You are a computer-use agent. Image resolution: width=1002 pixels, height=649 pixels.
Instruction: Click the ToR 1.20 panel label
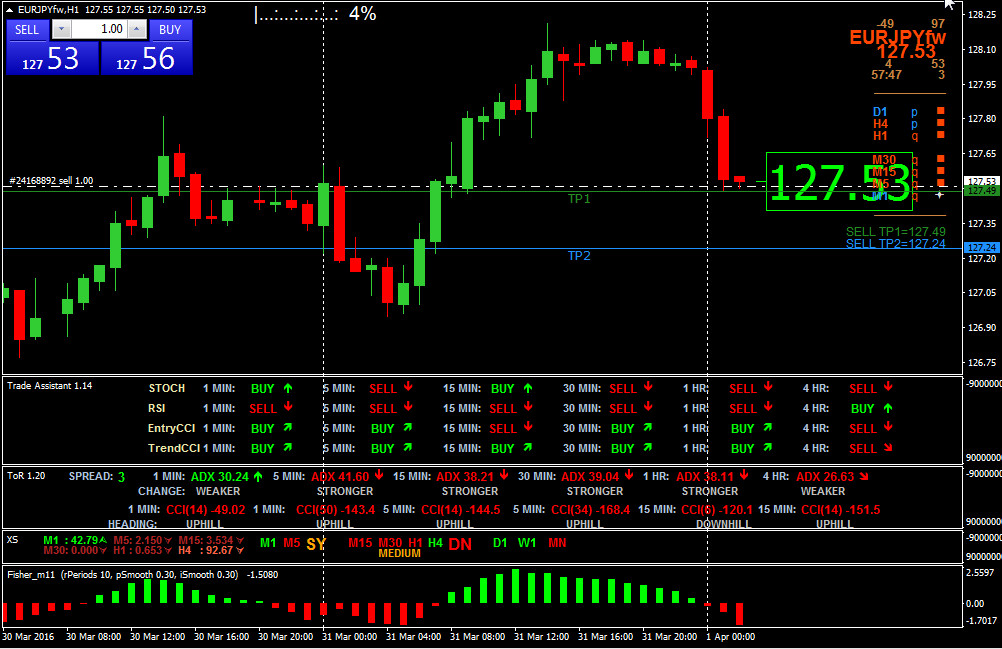[26, 476]
